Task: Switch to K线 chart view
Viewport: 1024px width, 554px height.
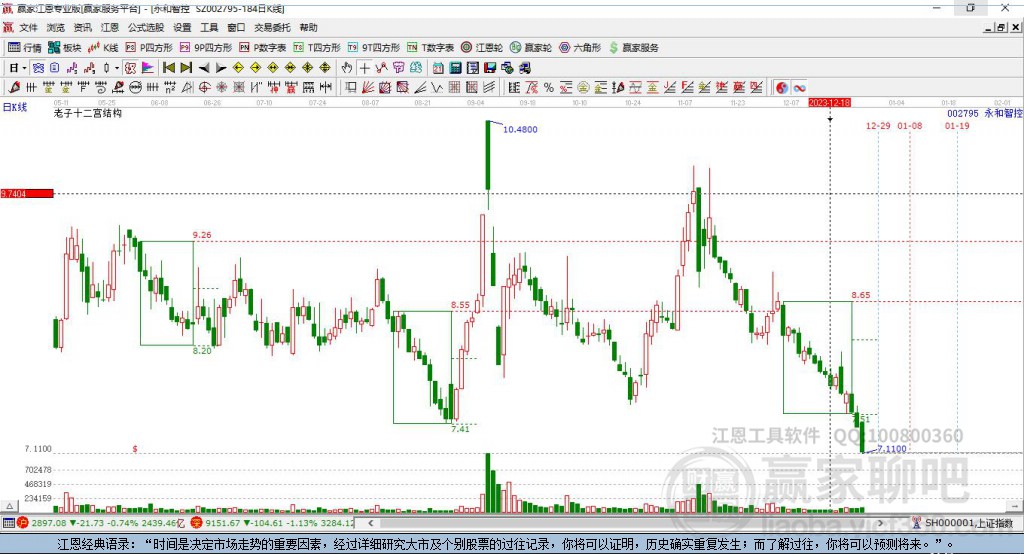Action: tap(103, 48)
